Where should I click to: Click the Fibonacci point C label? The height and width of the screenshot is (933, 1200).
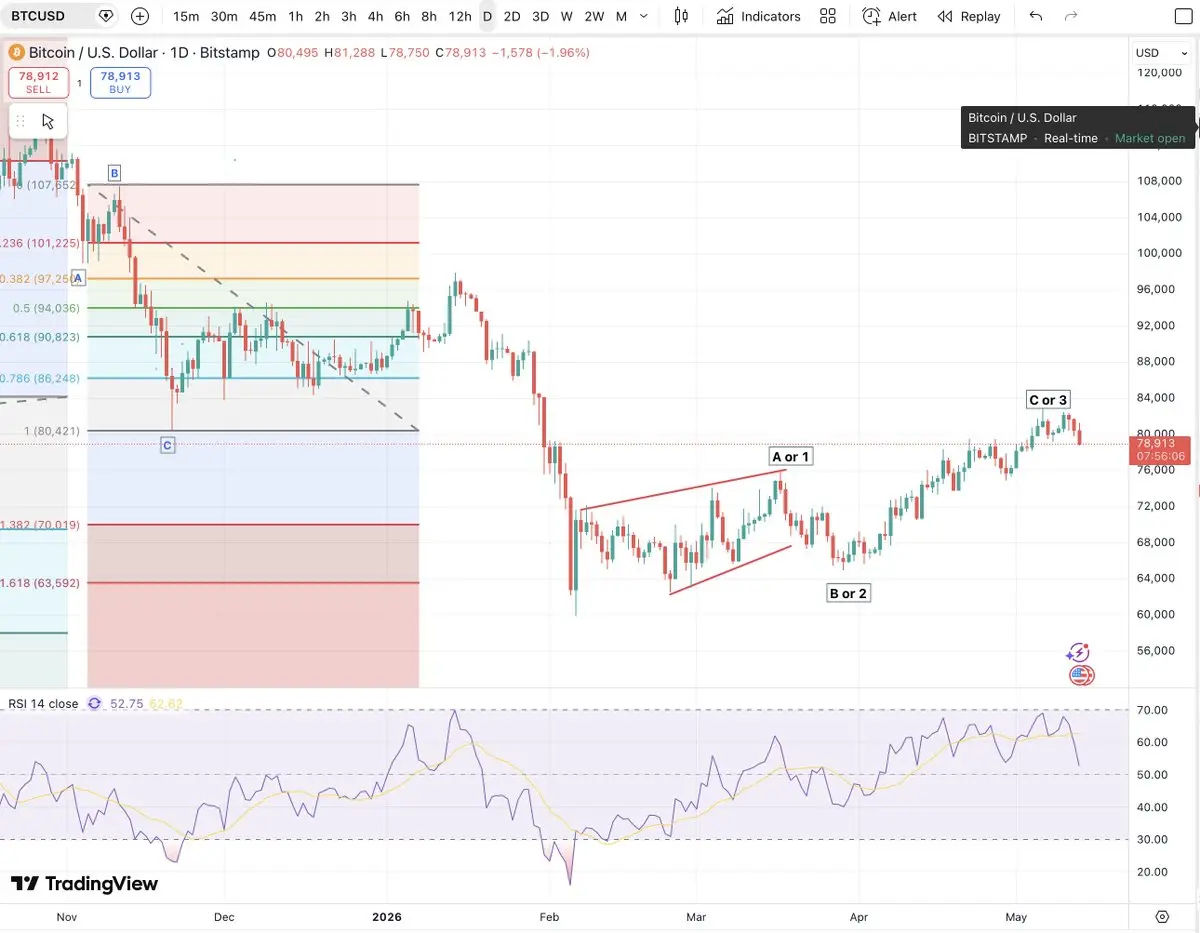[167, 444]
